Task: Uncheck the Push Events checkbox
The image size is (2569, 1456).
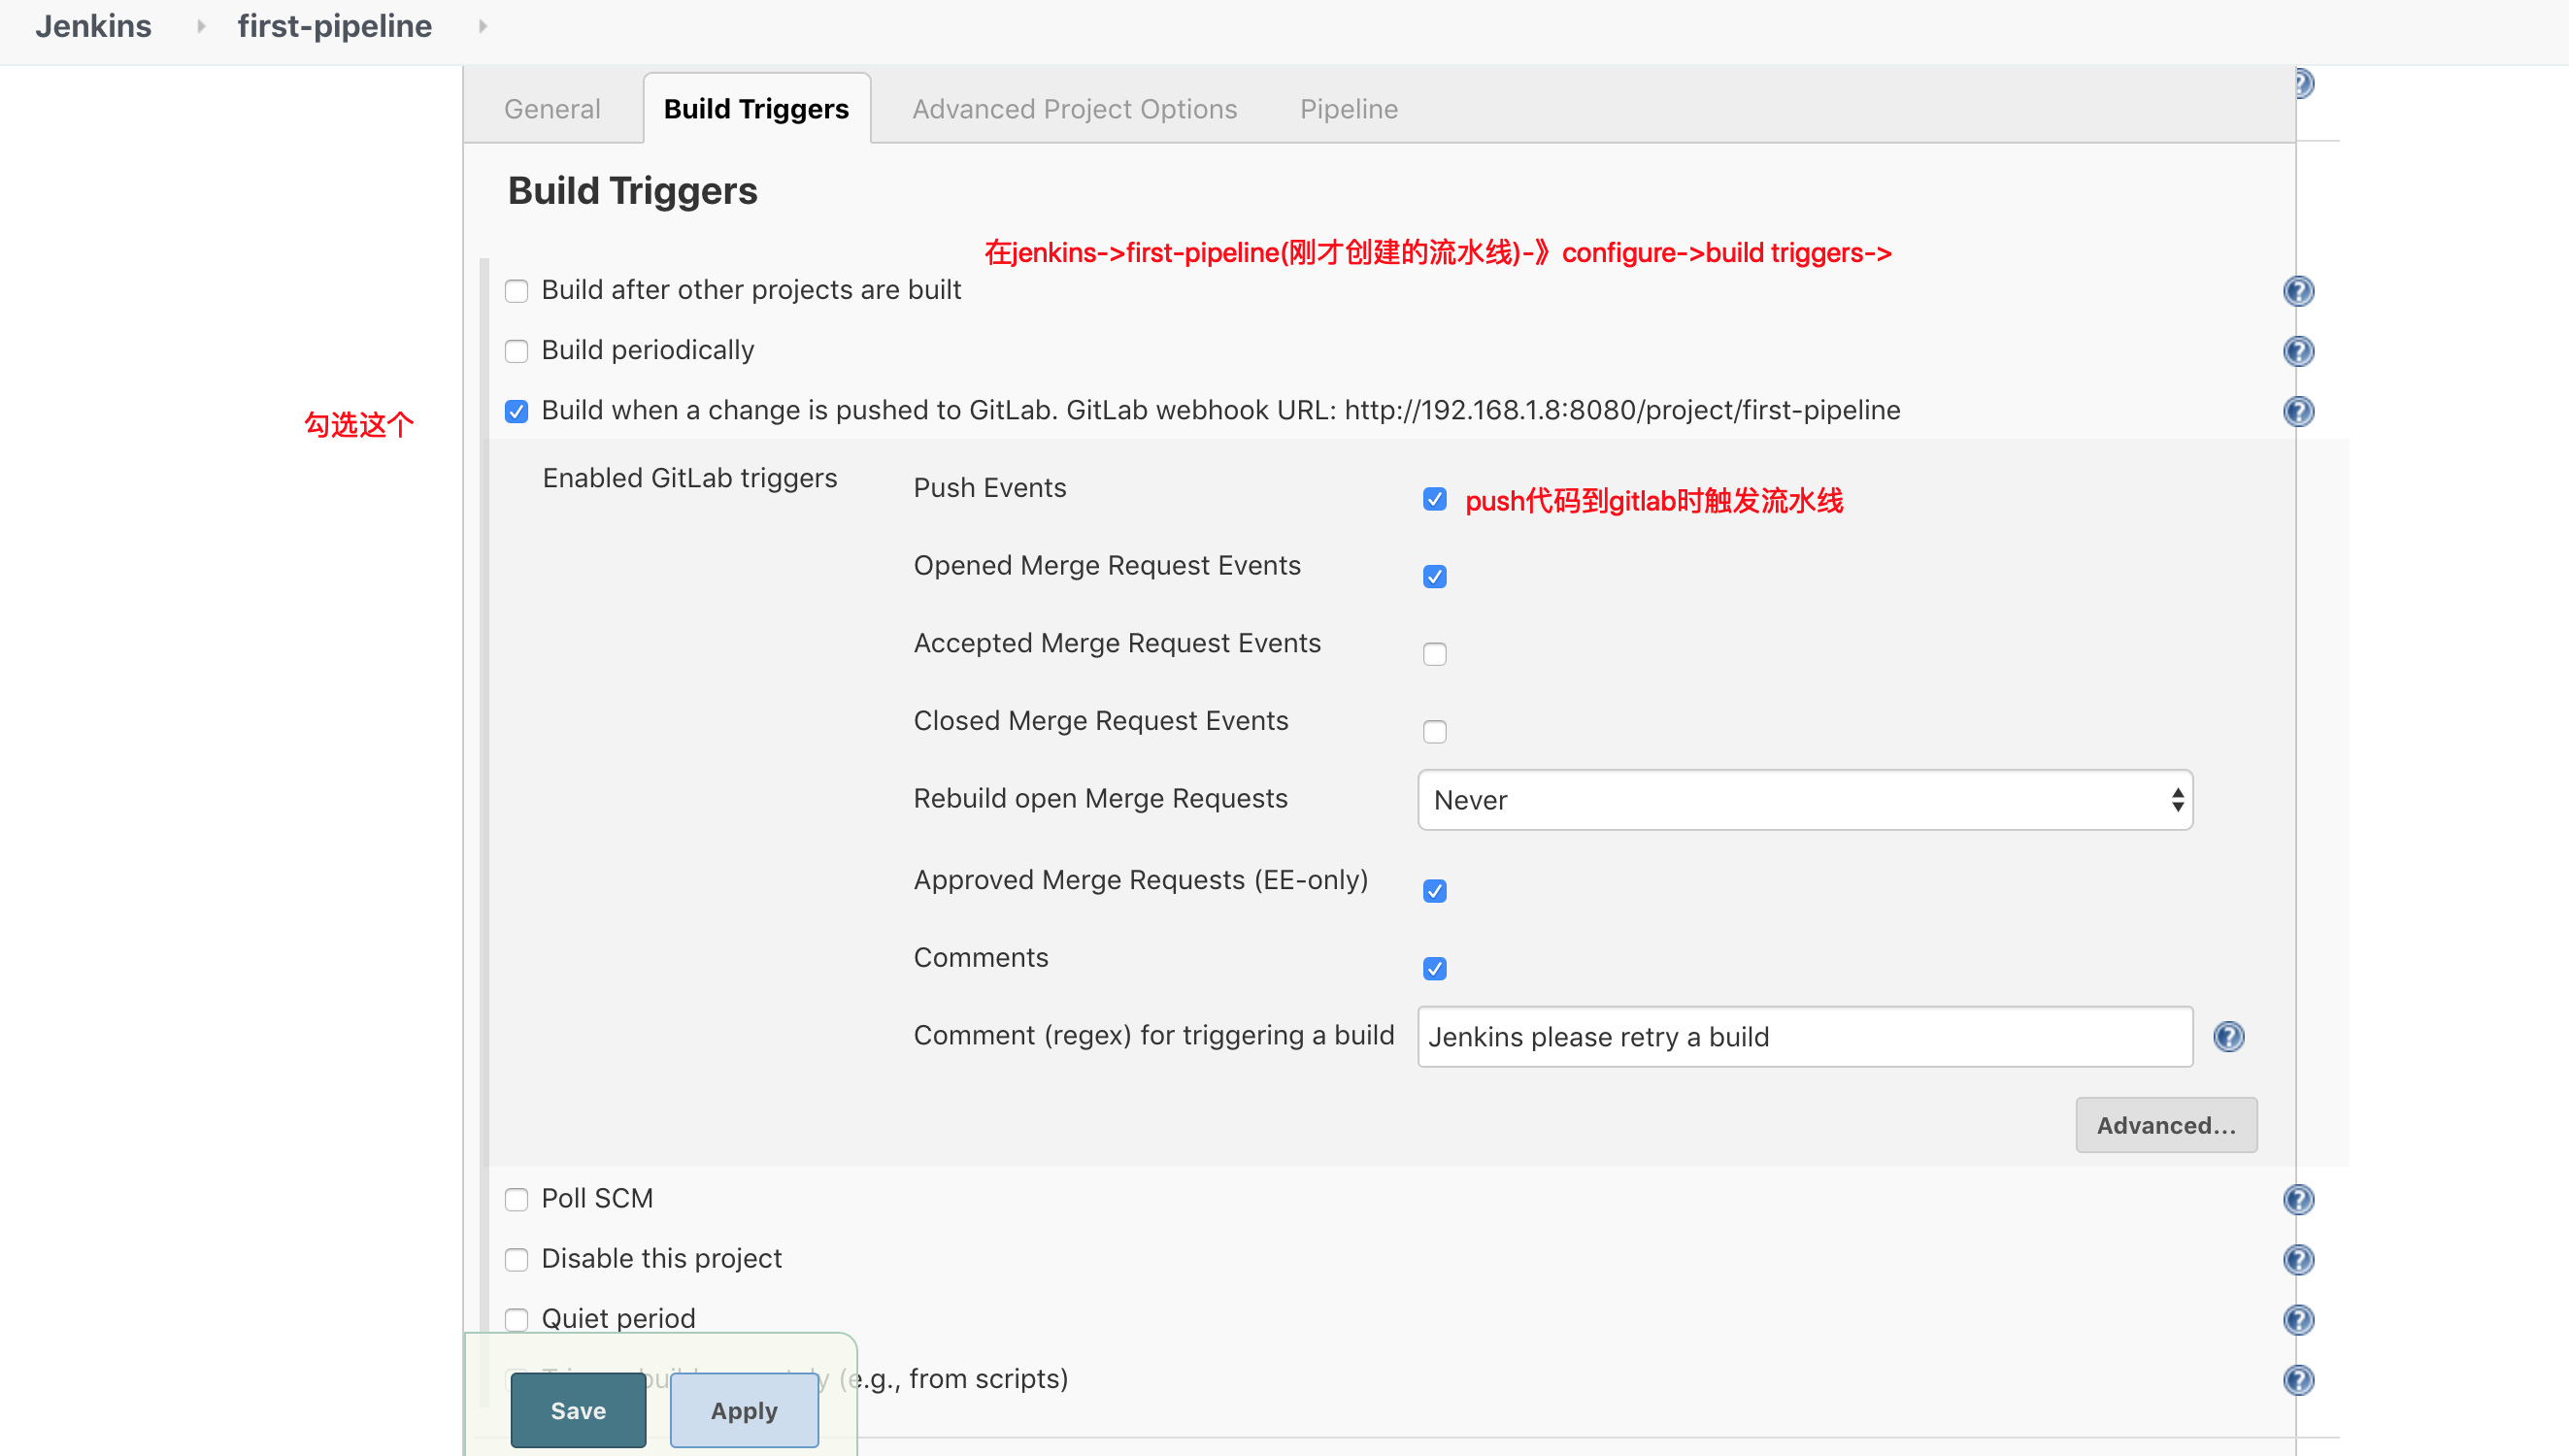Action: [1434, 499]
